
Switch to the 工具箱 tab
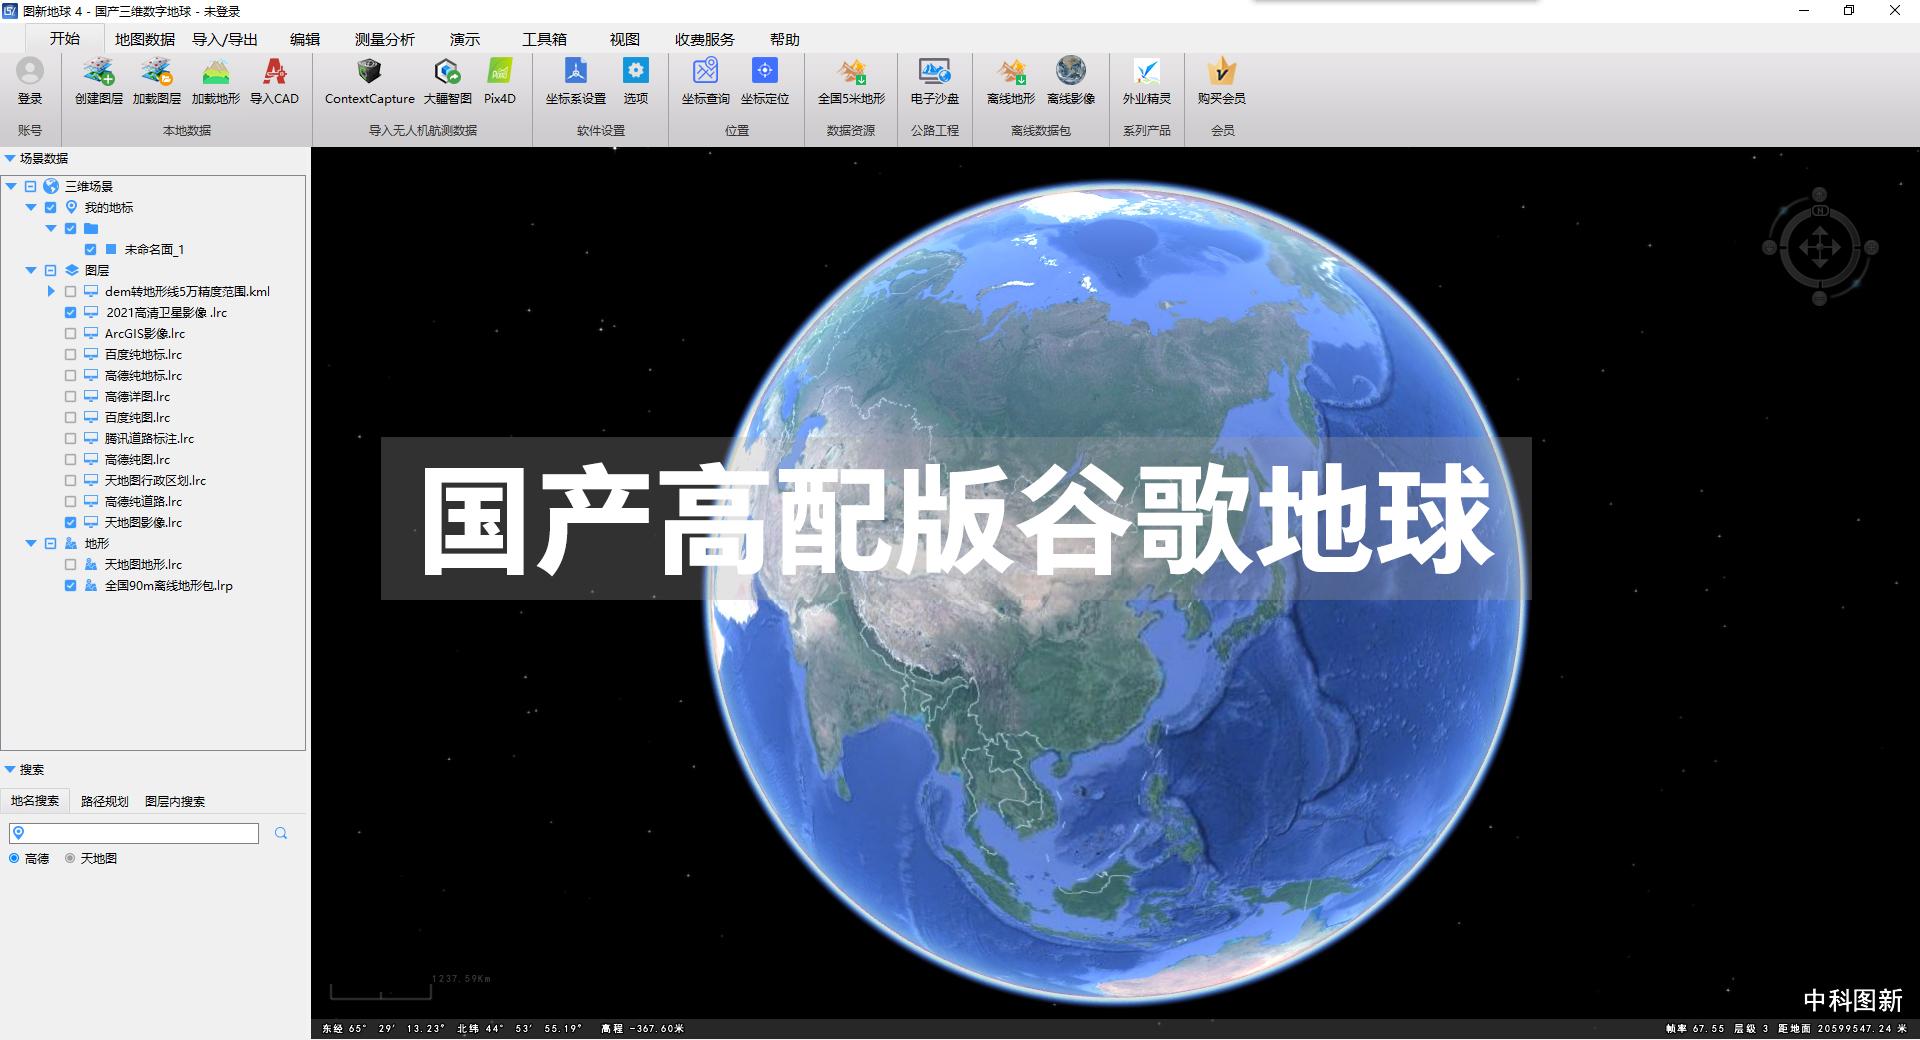click(x=544, y=39)
